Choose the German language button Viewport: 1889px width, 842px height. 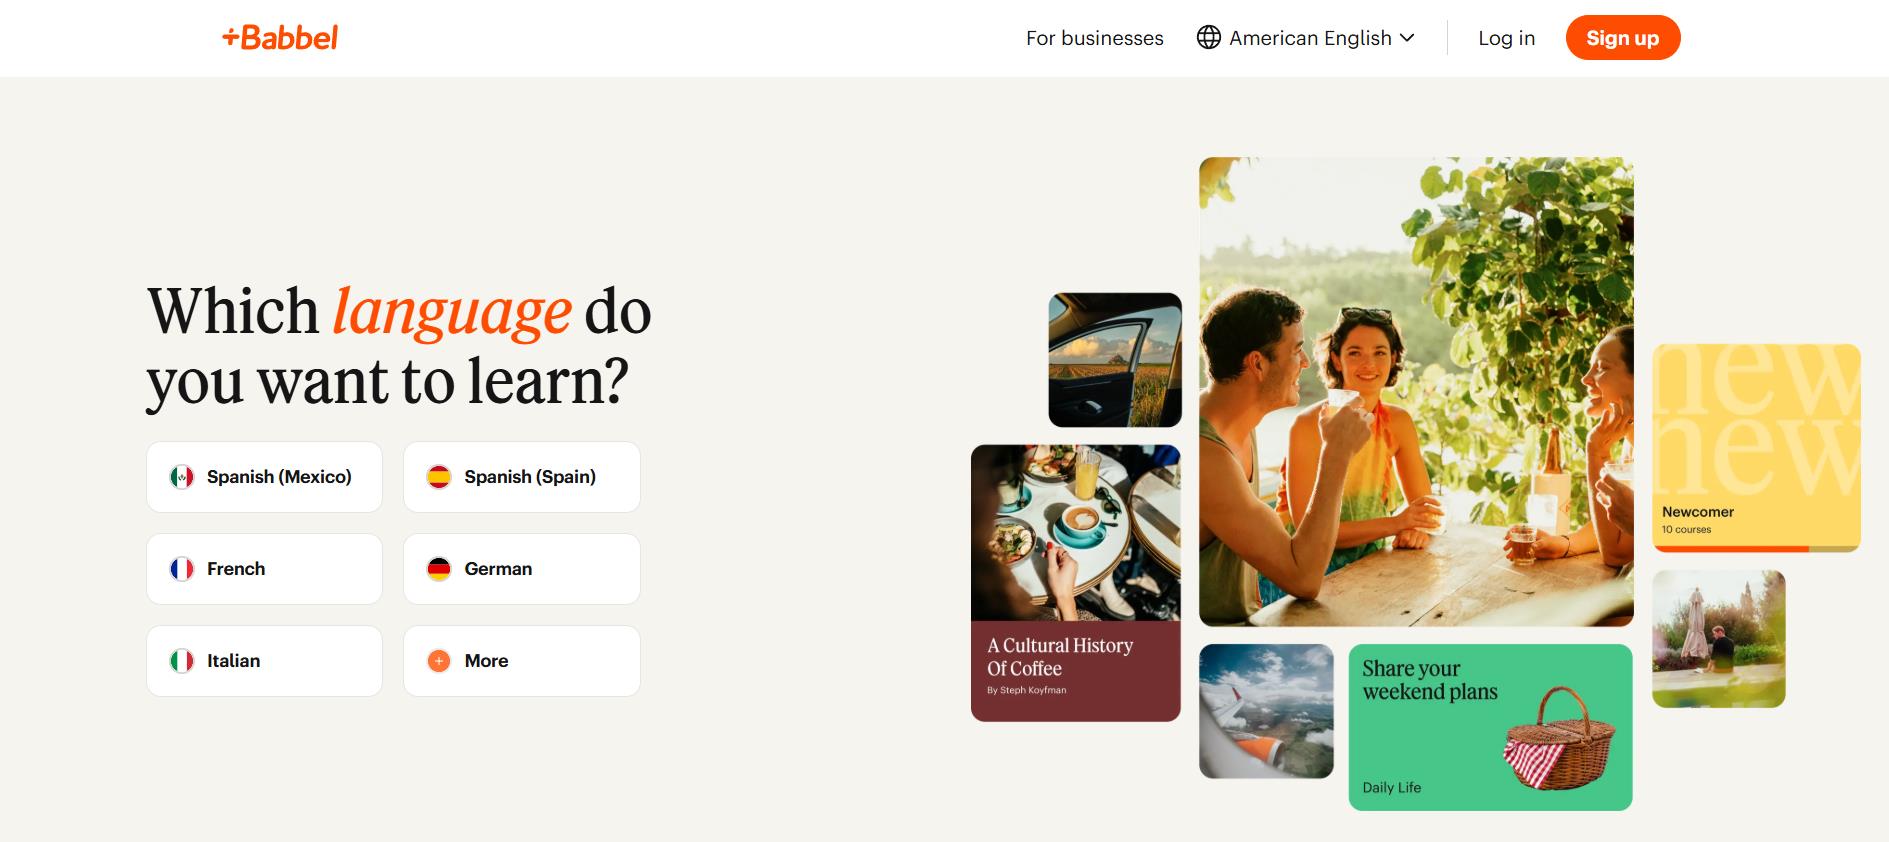[522, 569]
